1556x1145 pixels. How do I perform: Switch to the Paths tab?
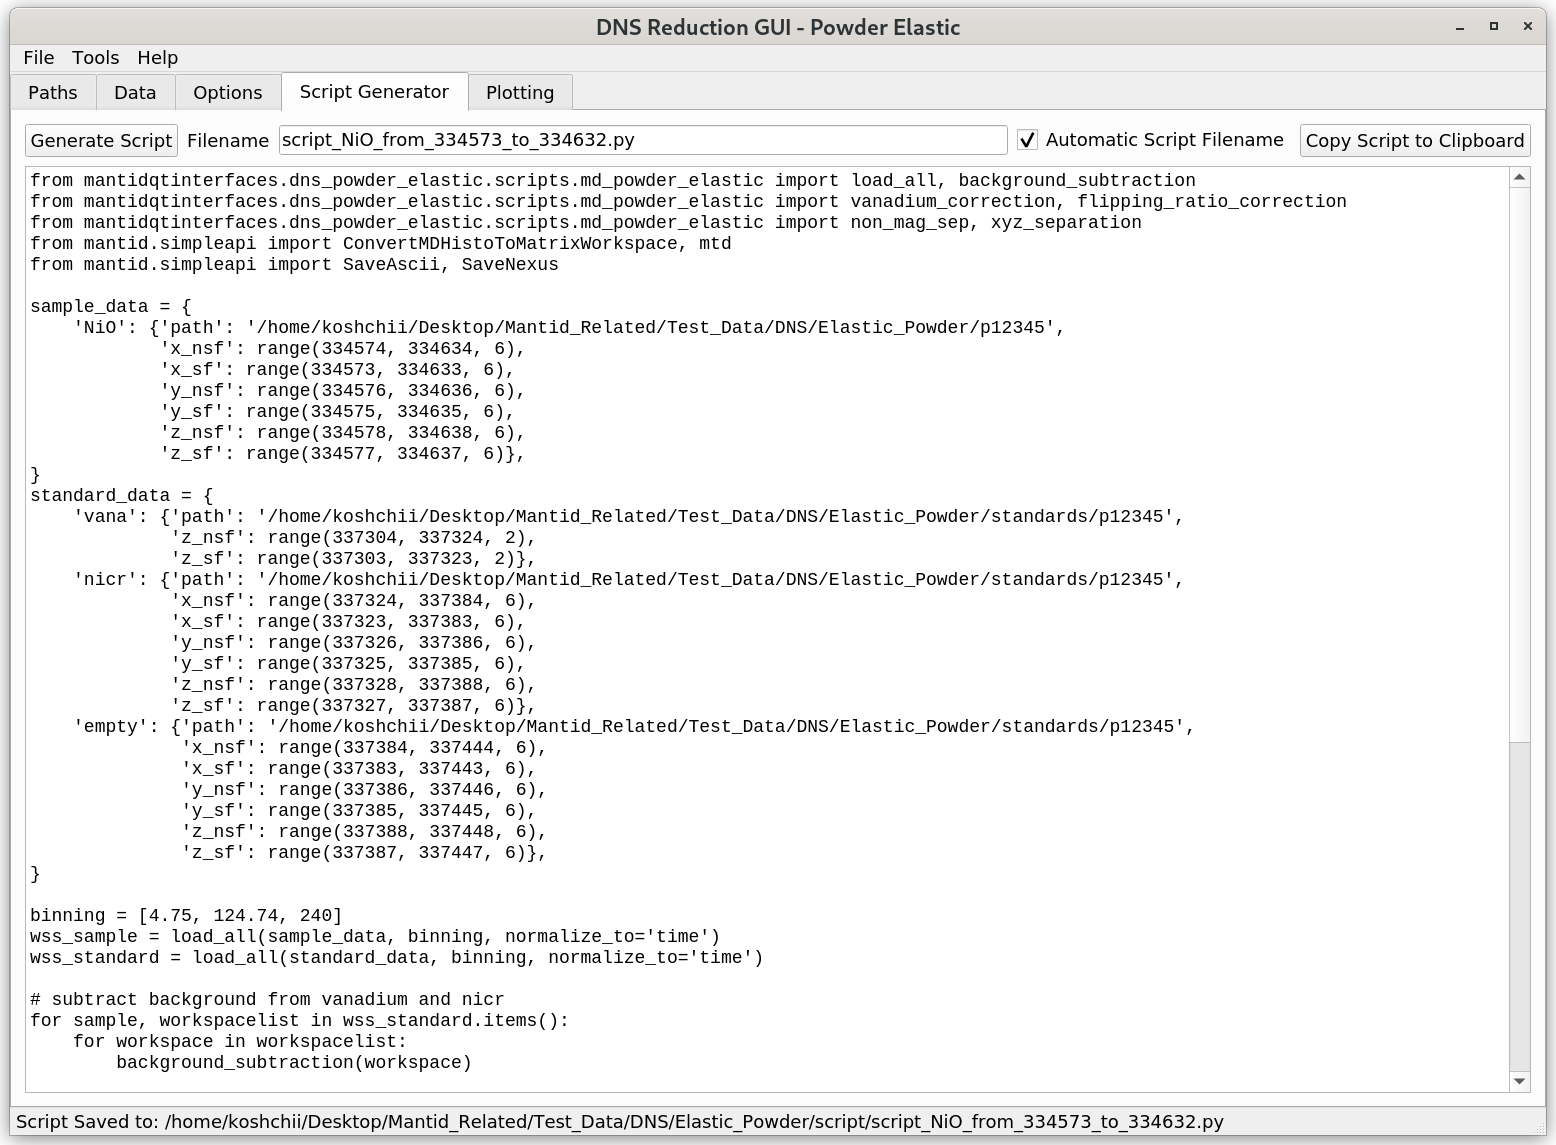pyautogui.click(x=53, y=93)
